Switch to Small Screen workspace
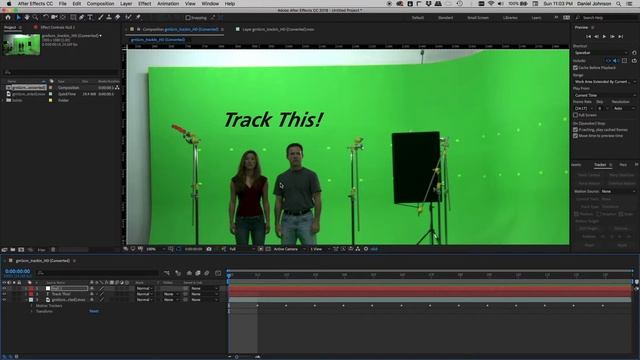 pos(478,18)
